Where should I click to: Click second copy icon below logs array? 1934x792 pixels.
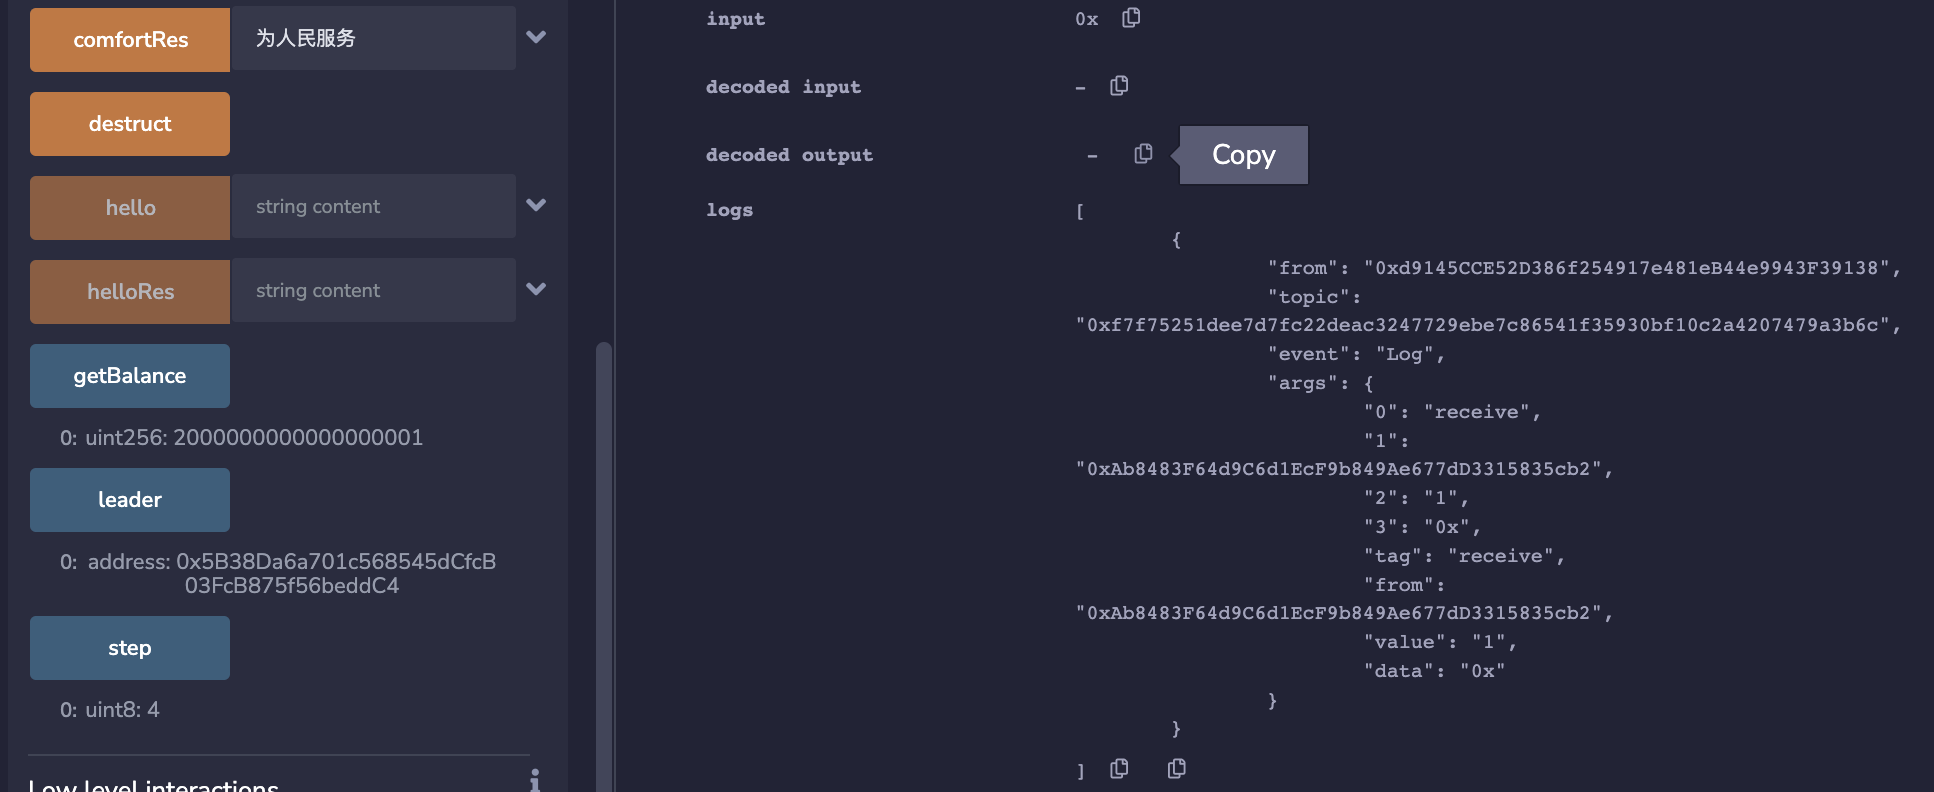coord(1177,768)
